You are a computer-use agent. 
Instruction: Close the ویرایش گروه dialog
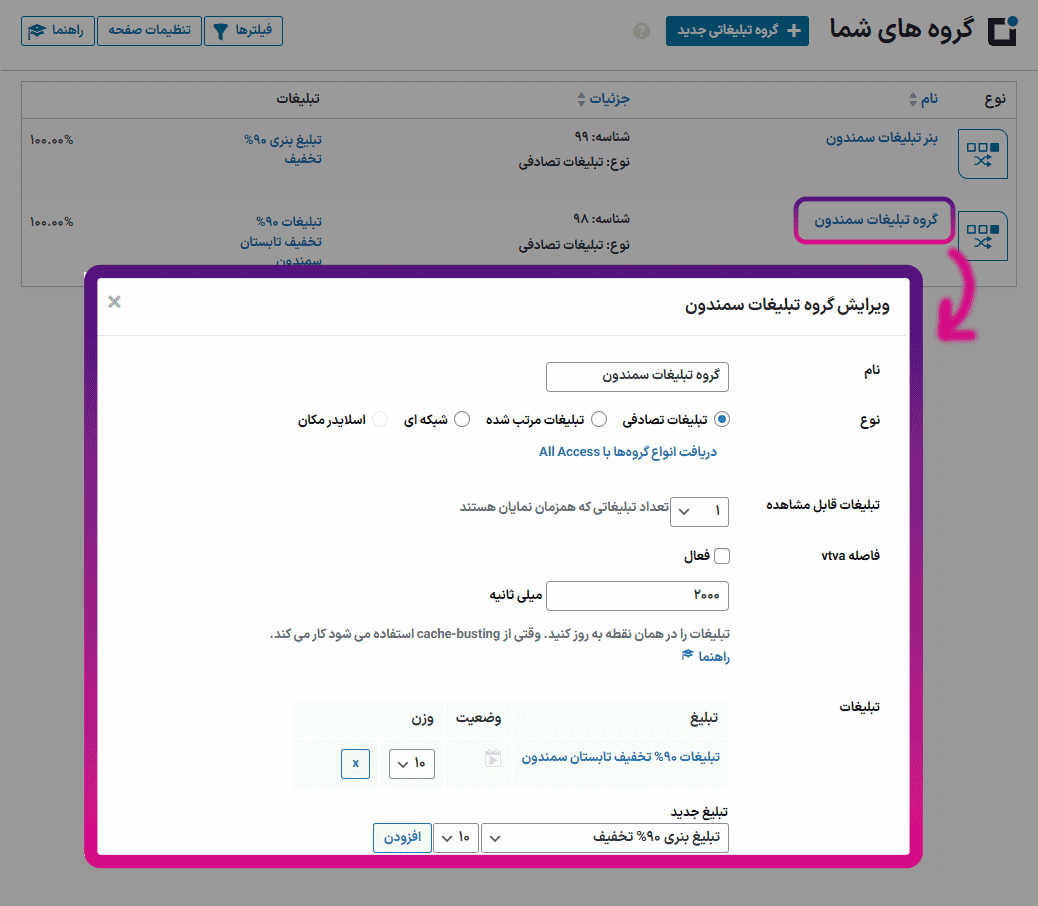115,302
